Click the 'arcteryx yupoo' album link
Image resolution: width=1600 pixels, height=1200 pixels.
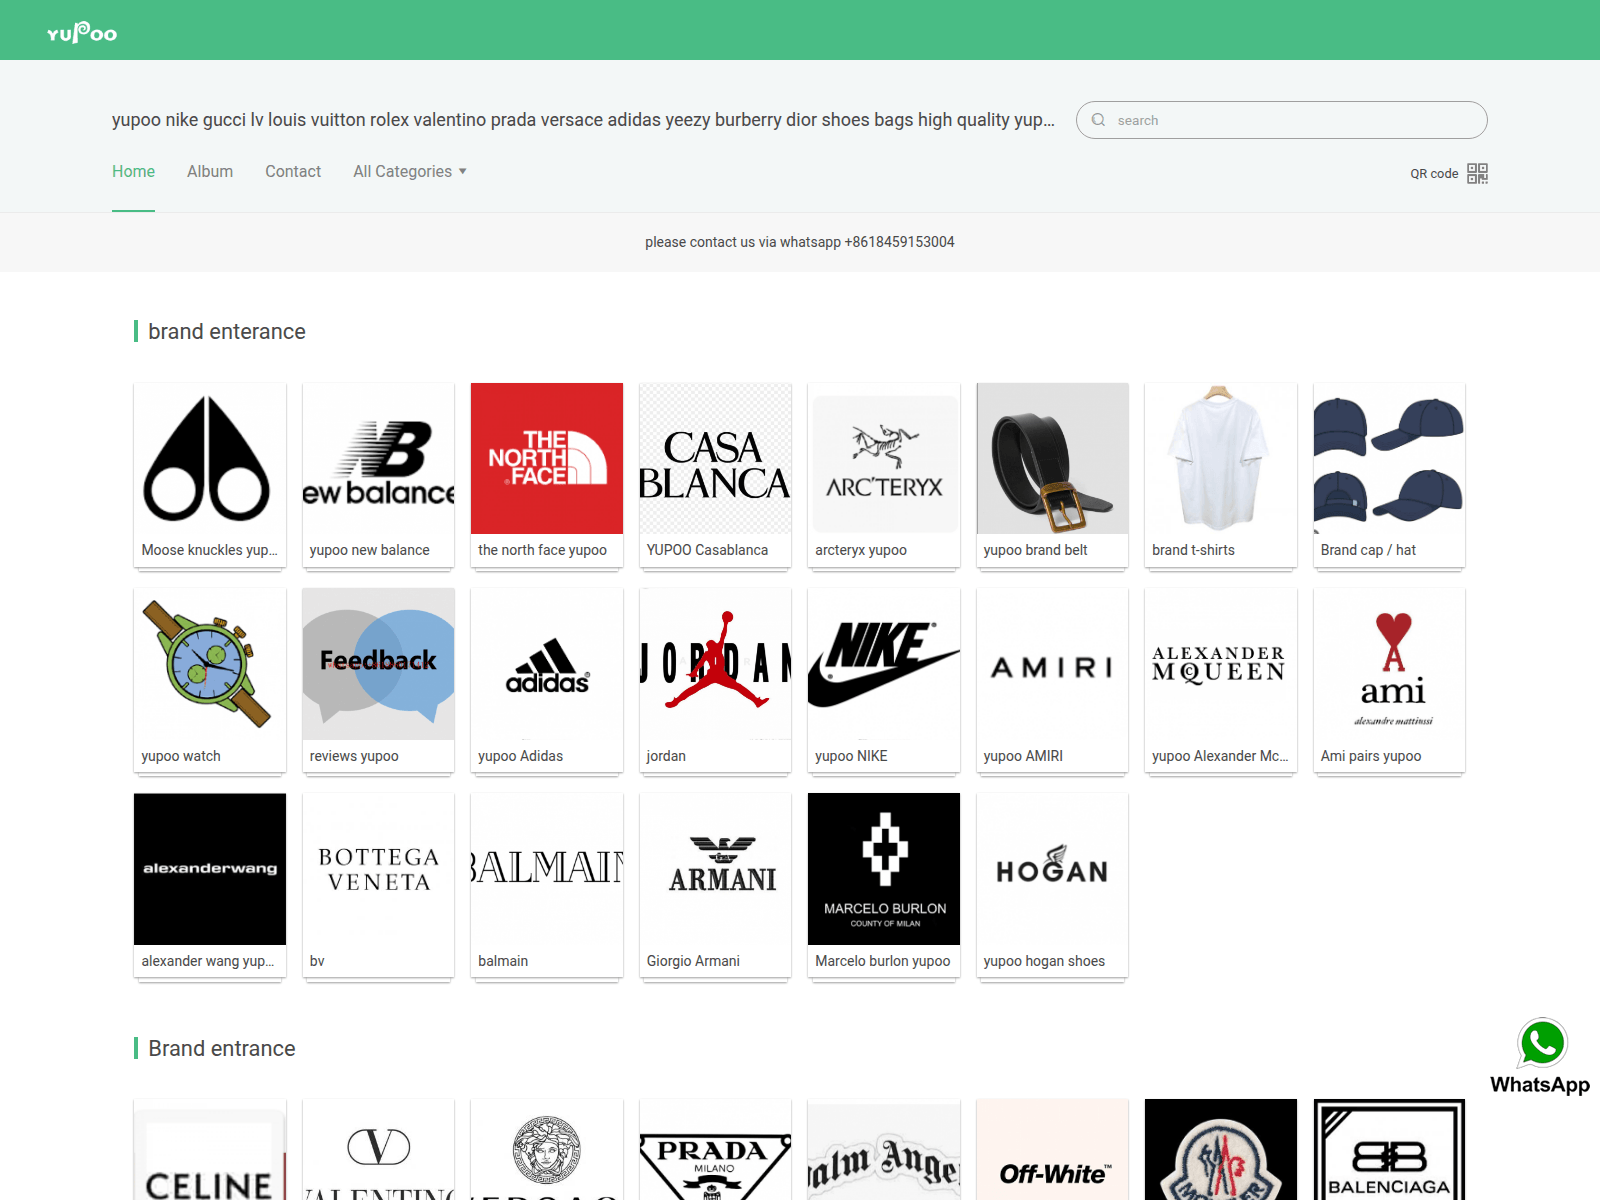[x=861, y=550]
